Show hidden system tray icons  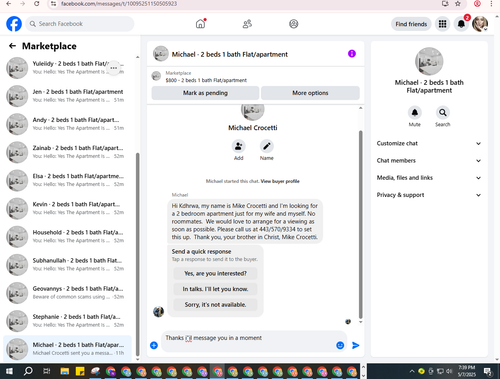tap(412, 371)
